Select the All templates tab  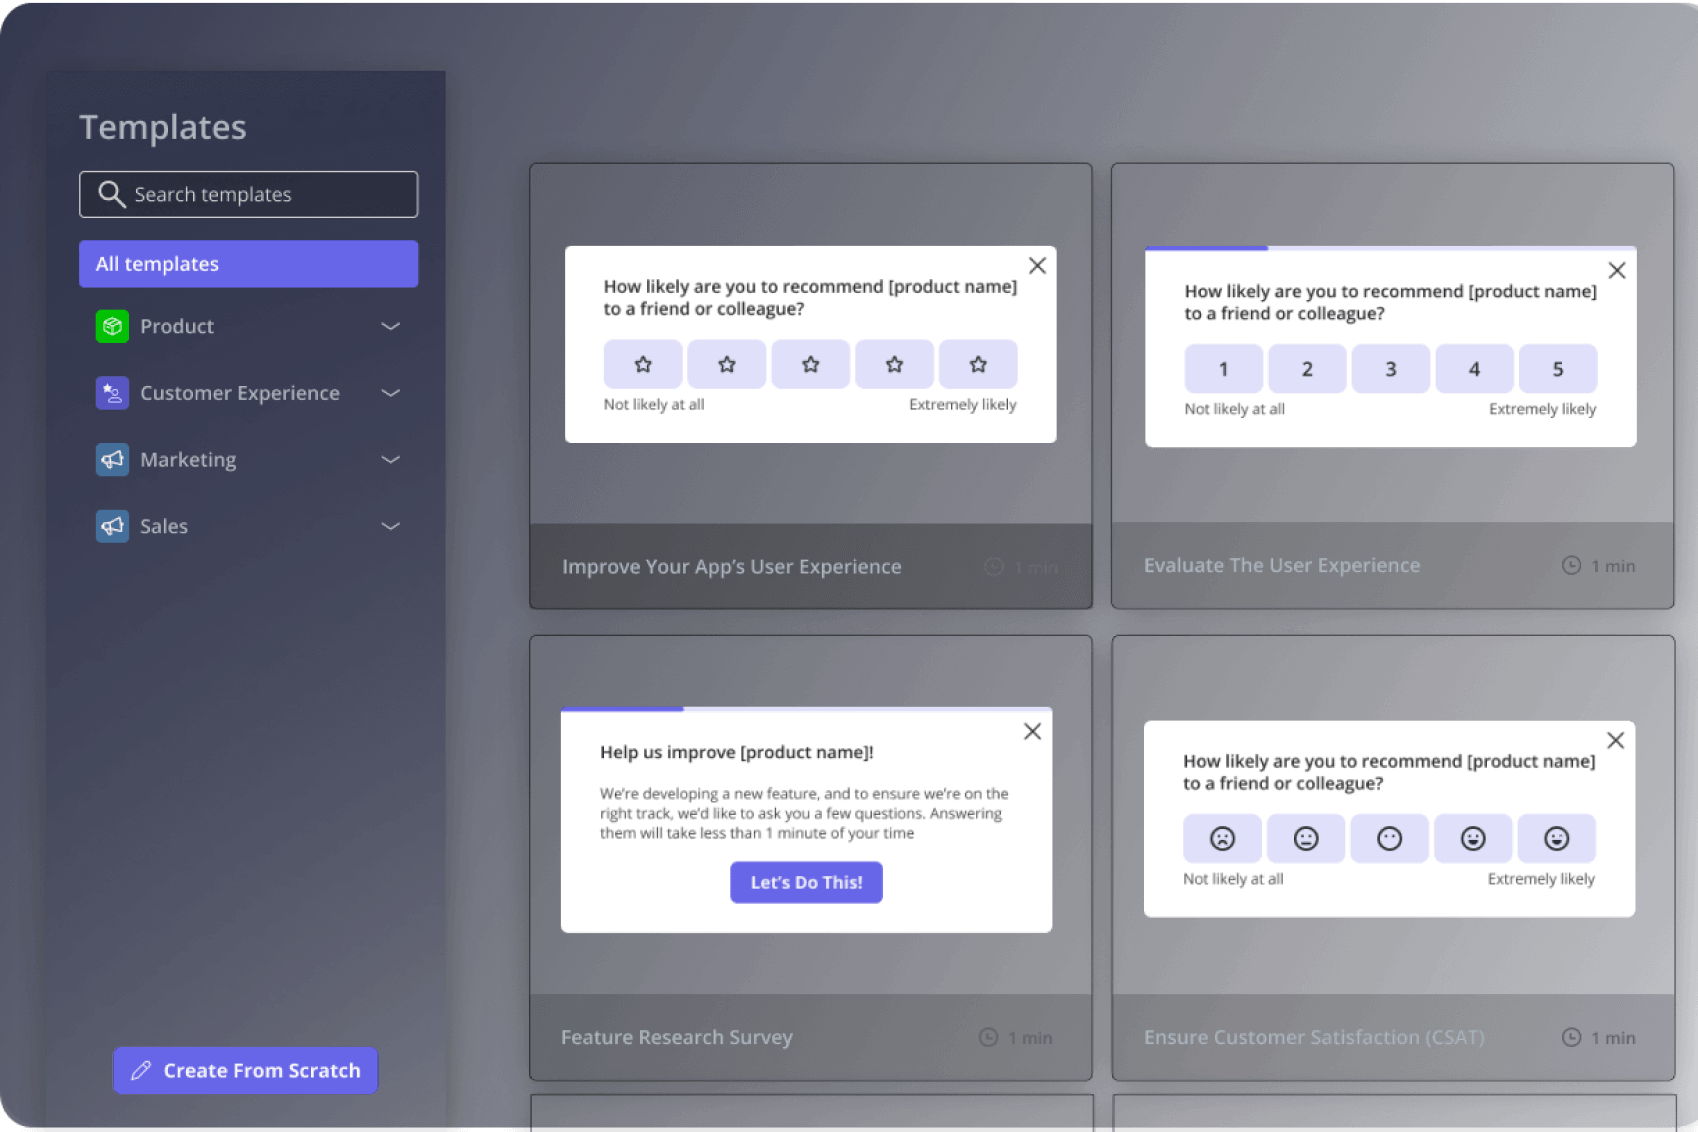(x=248, y=264)
